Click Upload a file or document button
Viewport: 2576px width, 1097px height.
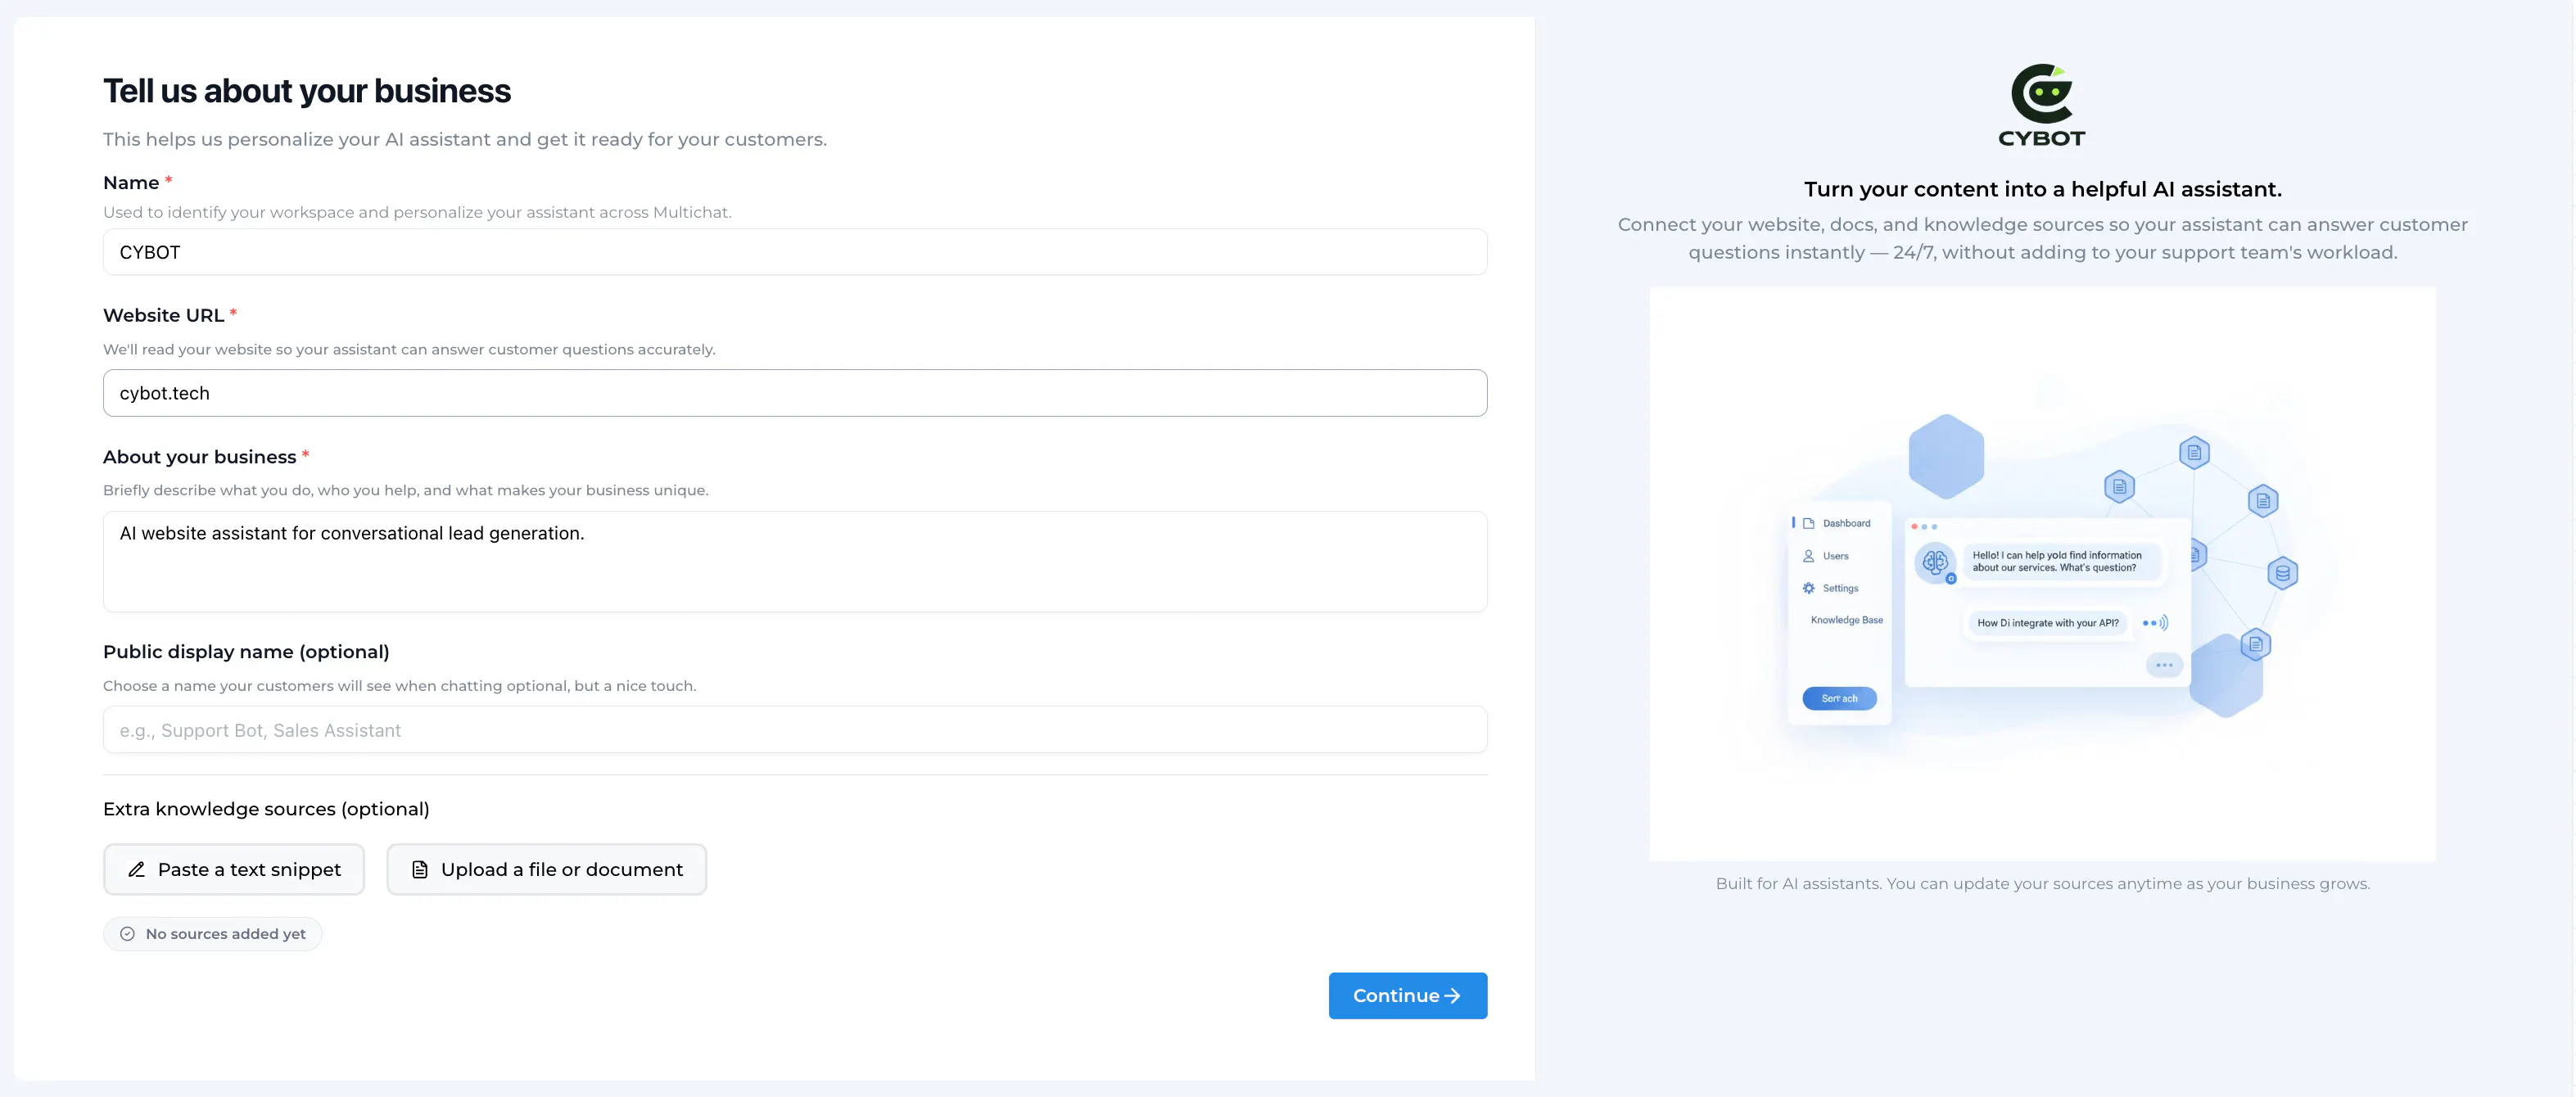click(x=547, y=870)
